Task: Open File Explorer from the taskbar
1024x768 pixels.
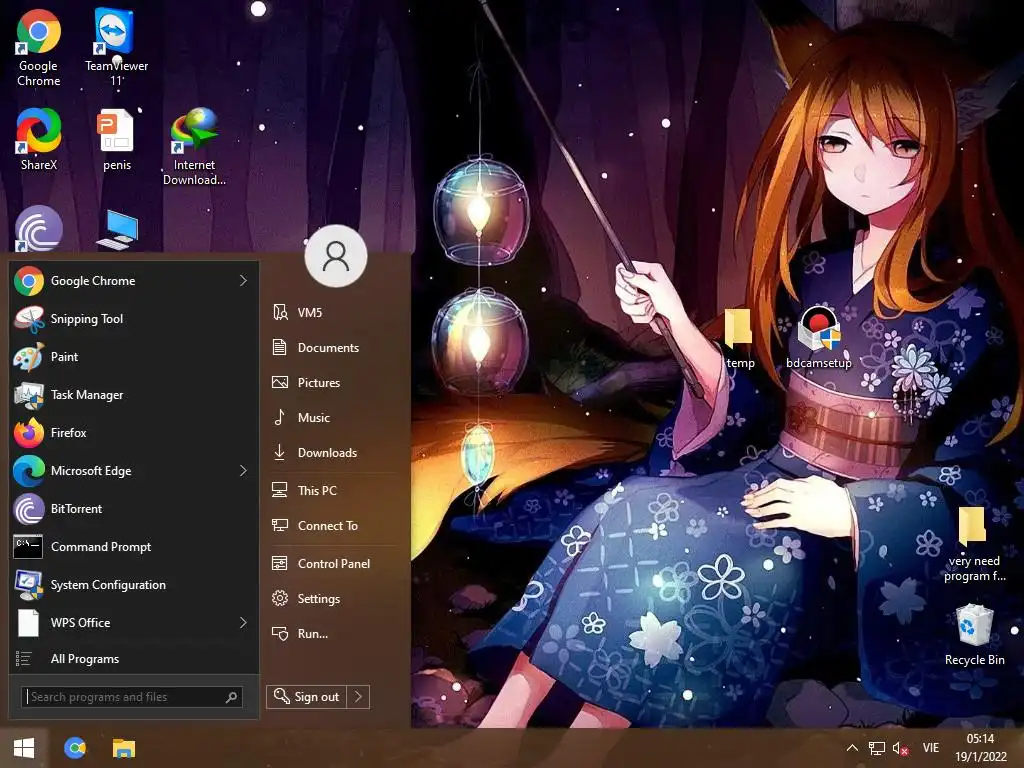Action: 123,748
